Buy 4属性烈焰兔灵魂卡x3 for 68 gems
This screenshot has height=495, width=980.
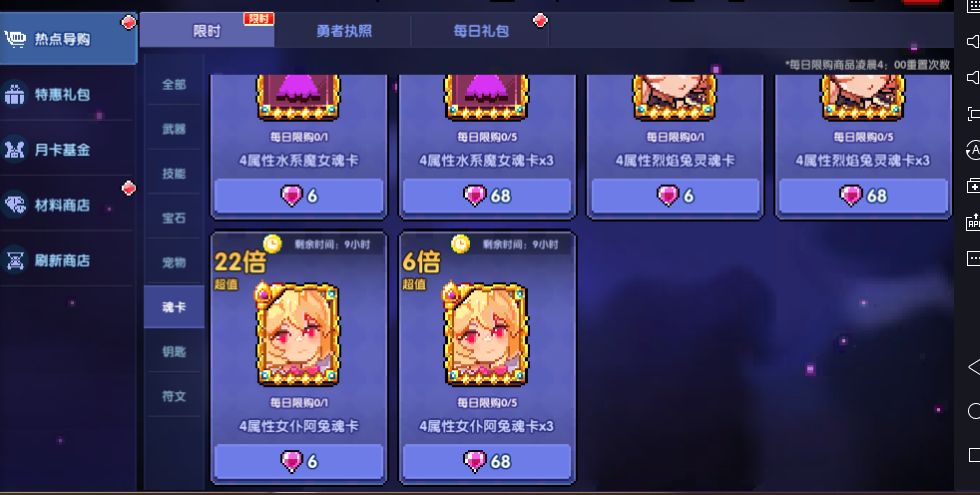862,196
